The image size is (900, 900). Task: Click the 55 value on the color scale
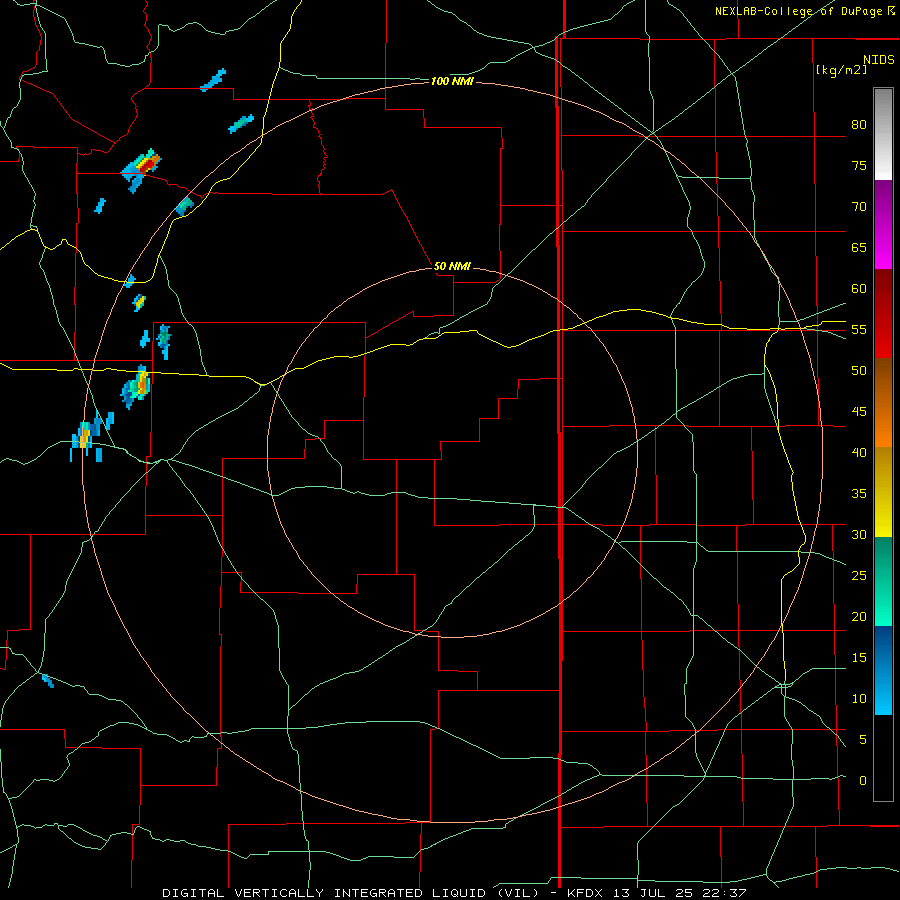tap(859, 329)
